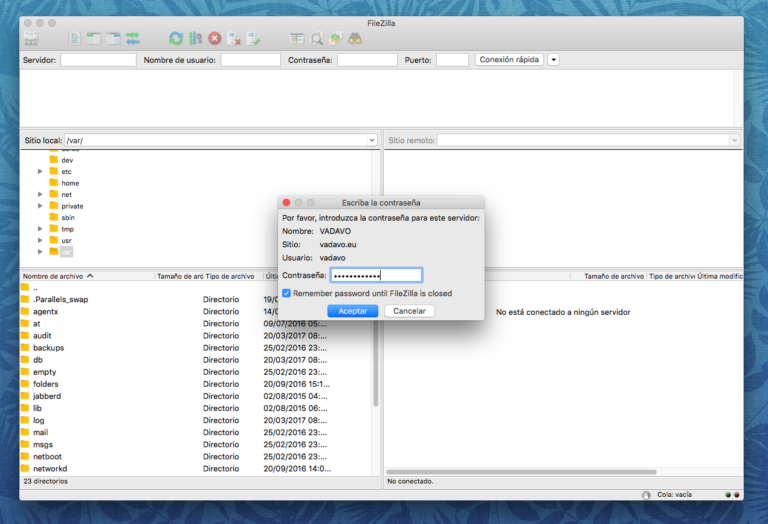Select the 'audit' directory row
Viewport: 768px width, 524px height.
[x=196, y=335]
